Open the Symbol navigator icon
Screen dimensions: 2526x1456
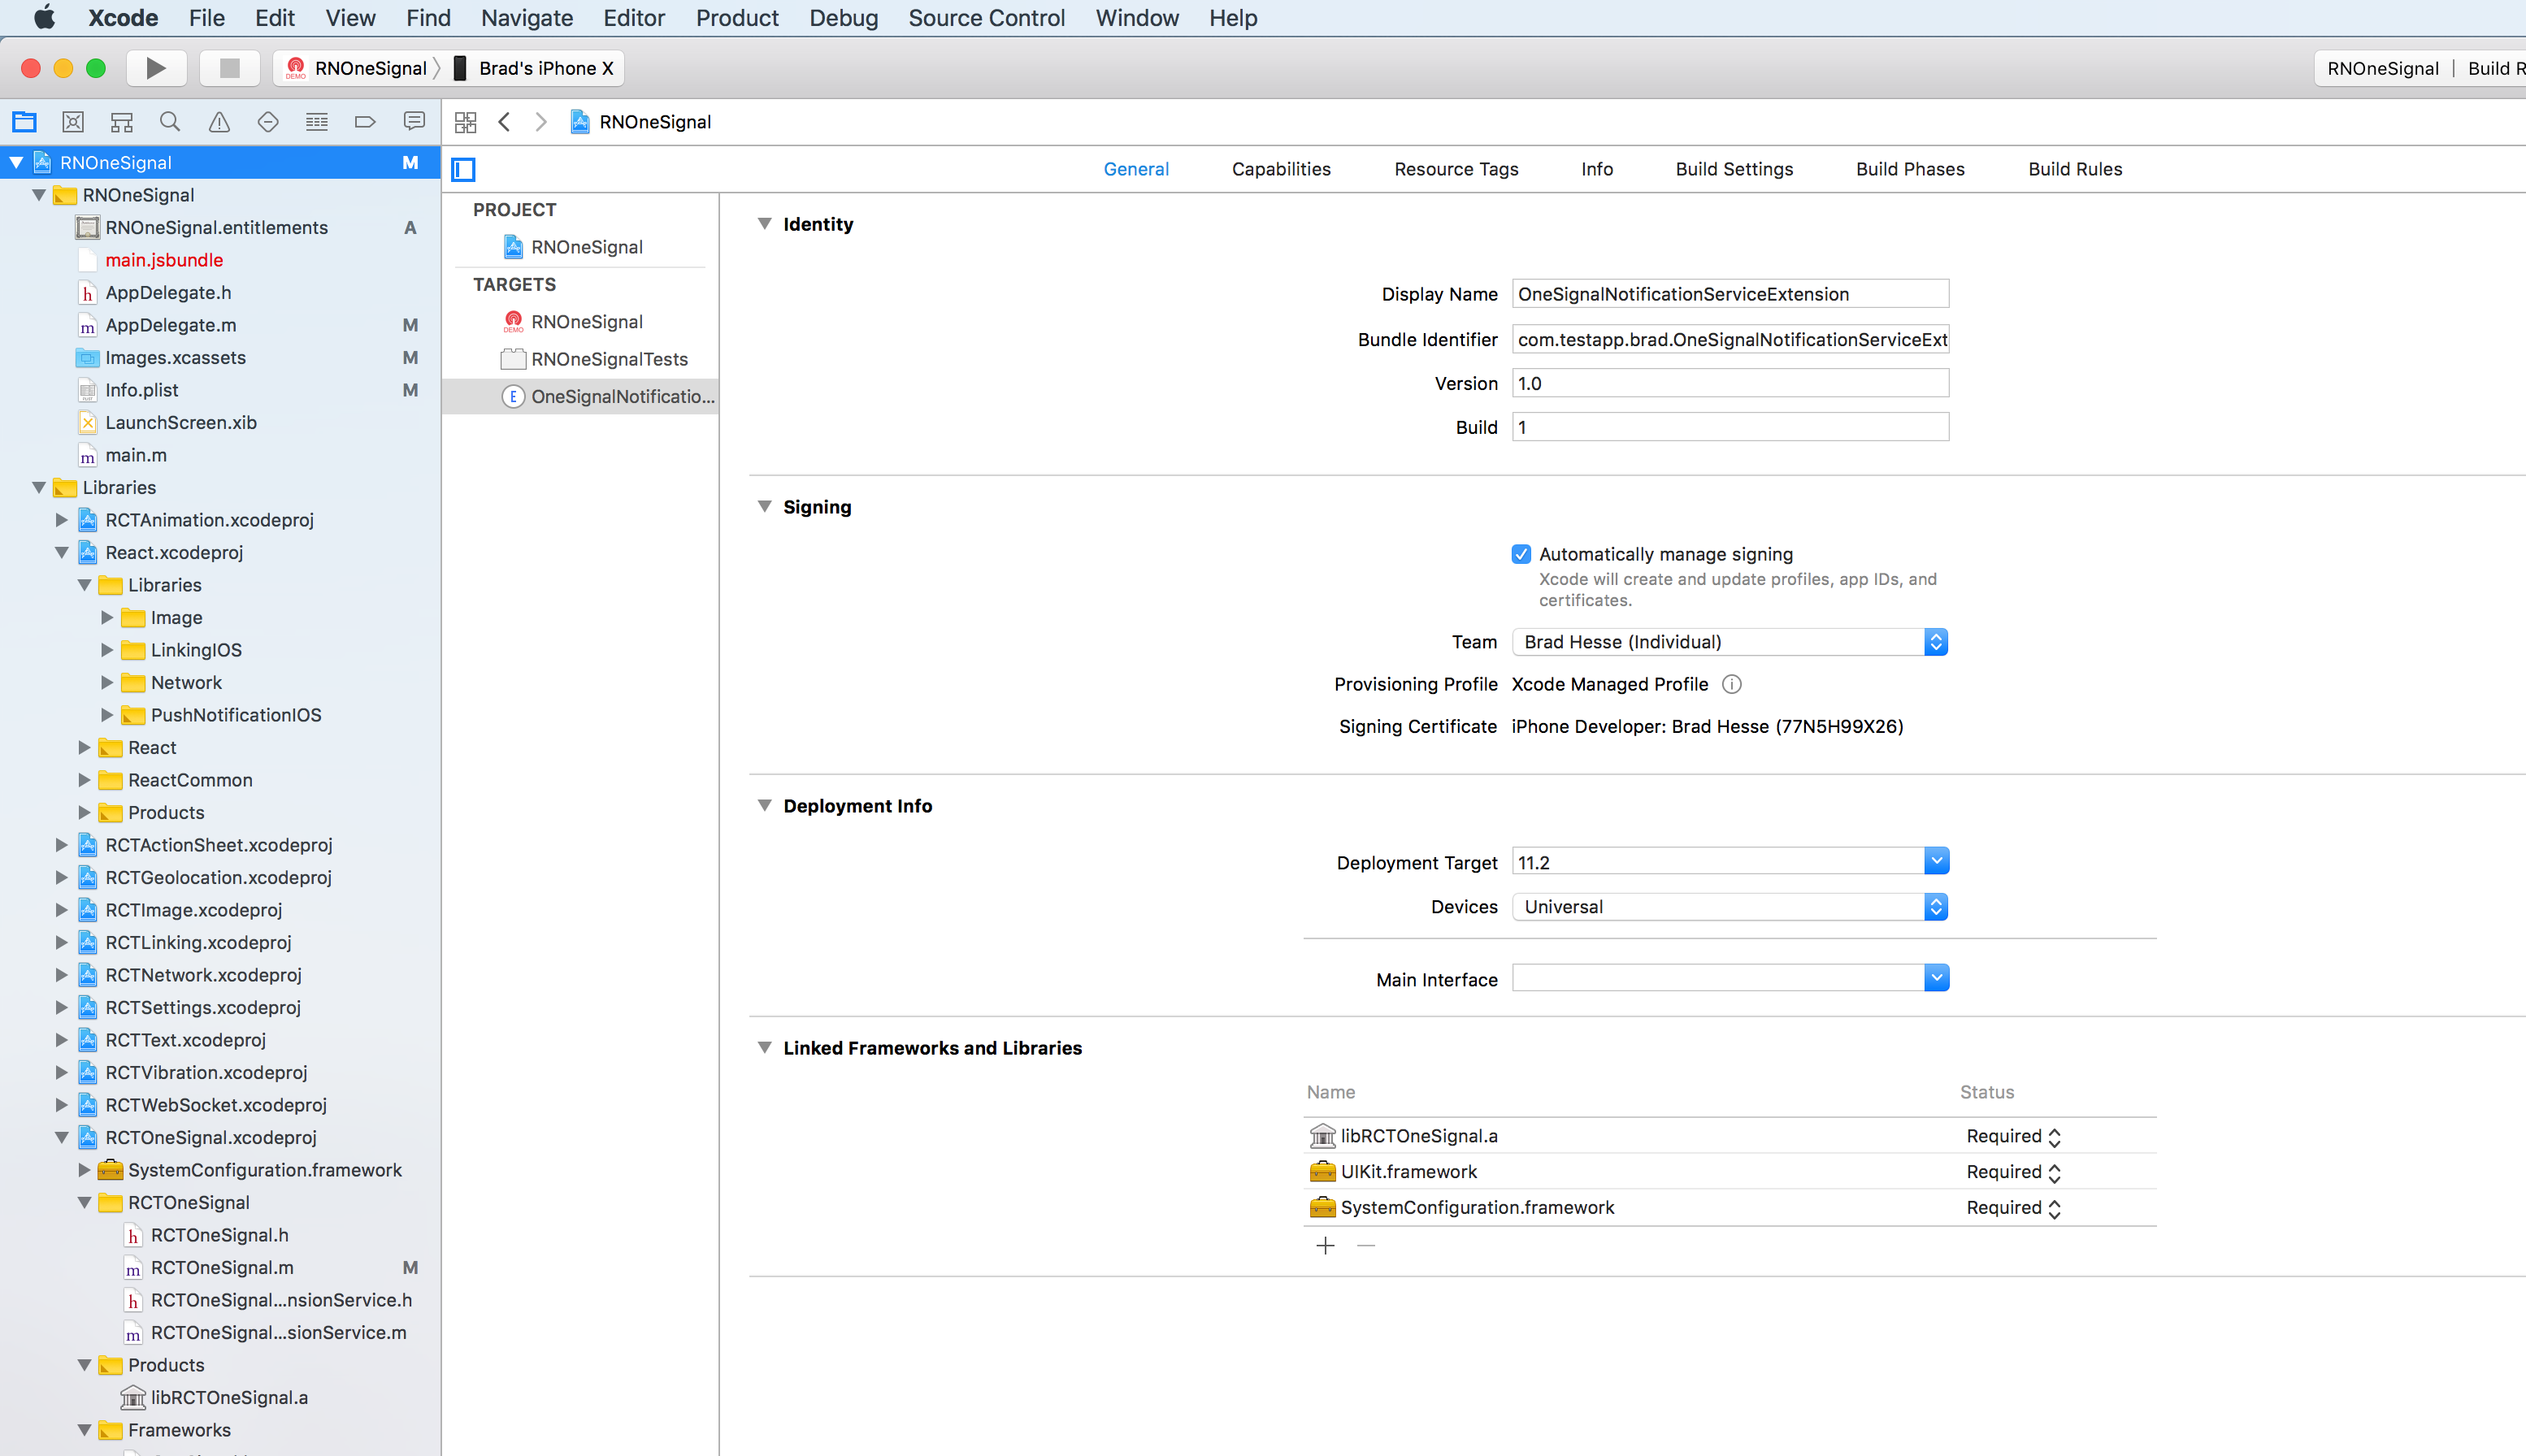point(122,122)
